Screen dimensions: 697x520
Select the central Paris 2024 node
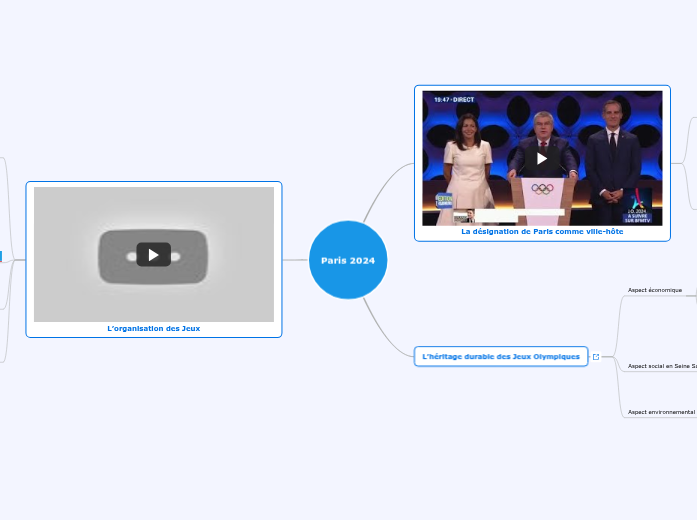pyautogui.click(x=348, y=260)
